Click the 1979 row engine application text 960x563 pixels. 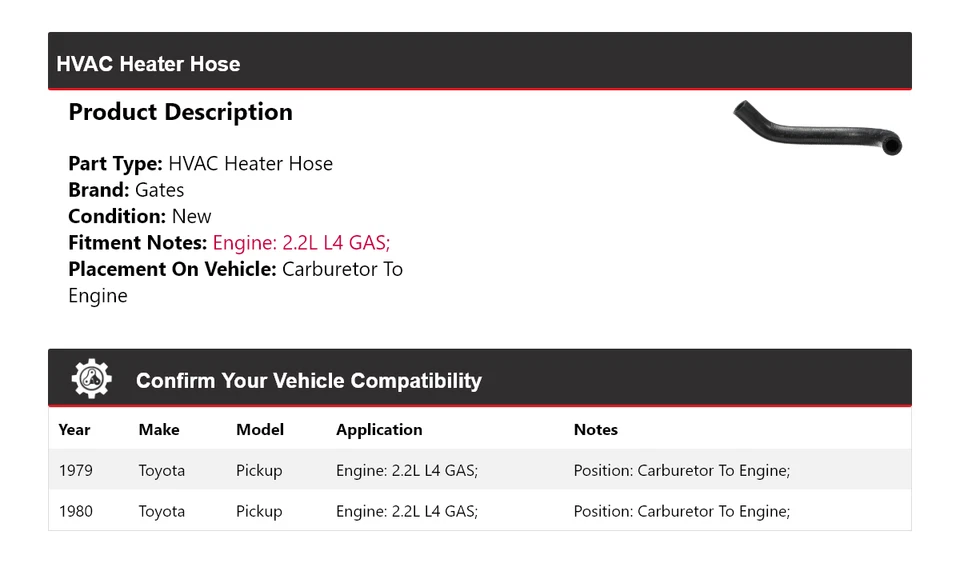[x=406, y=470]
